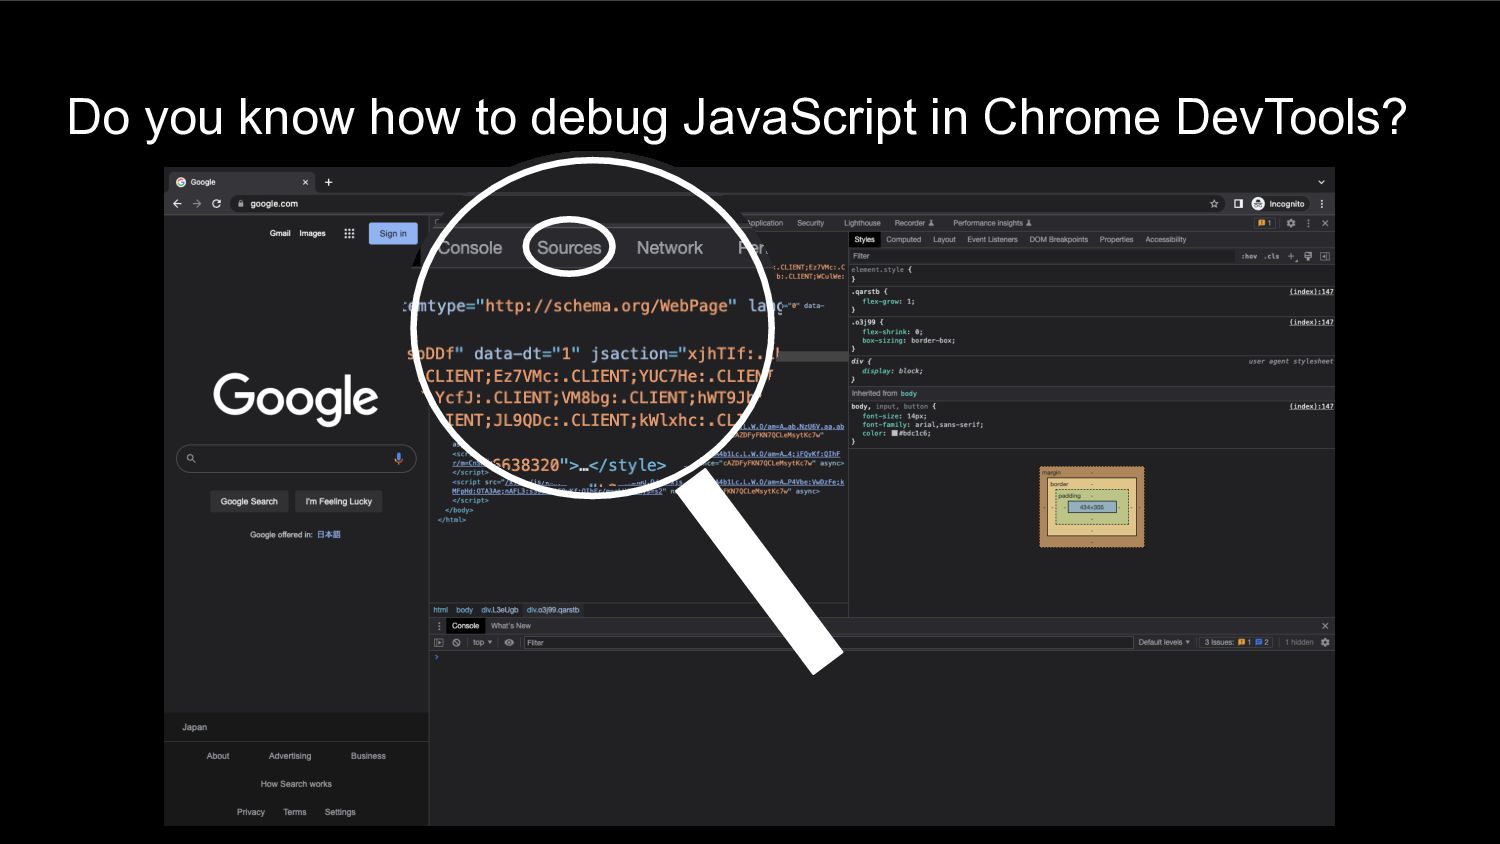Toggle the live expression eye icon
This screenshot has height=844, width=1500.
click(x=509, y=642)
